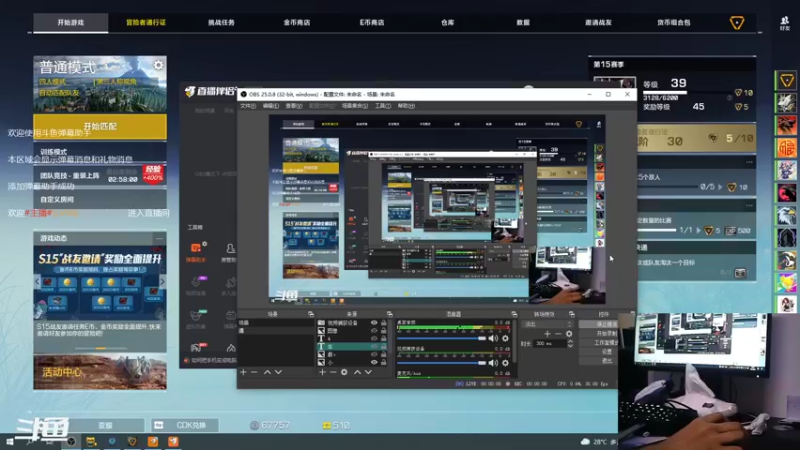Toggle visibility eye of 图像 source
Image resolution: width=800 pixels, height=450 pixels.
pyautogui.click(x=374, y=331)
